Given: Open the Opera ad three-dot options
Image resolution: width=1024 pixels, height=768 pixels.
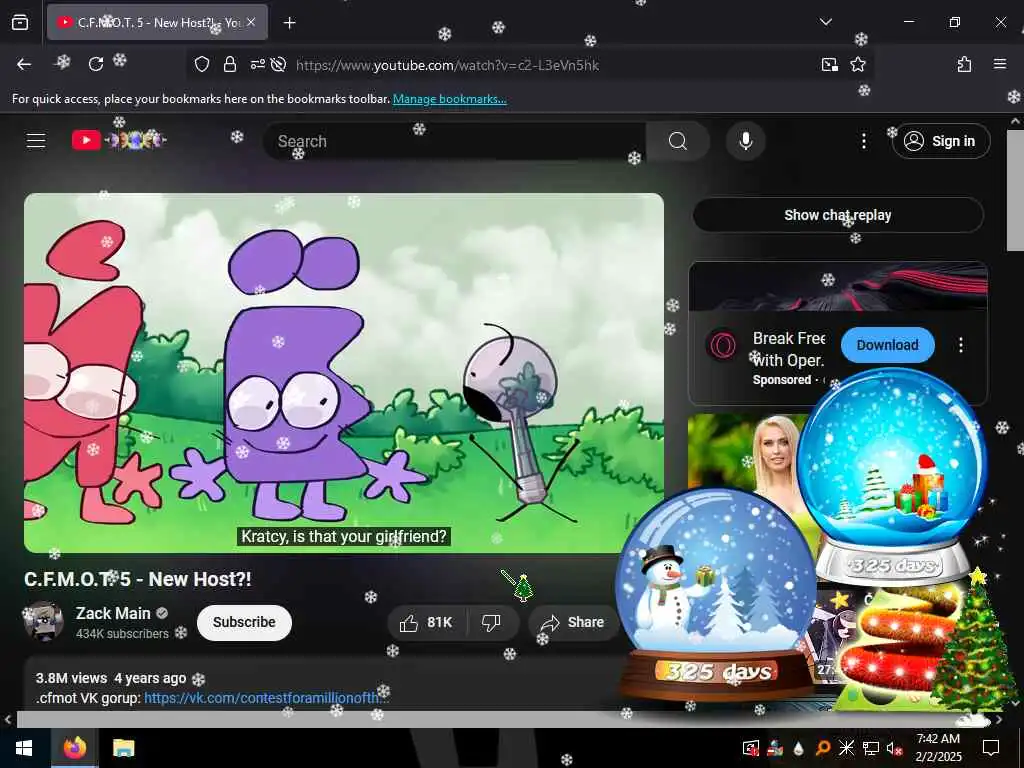Looking at the screenshot, I should point(961,345).
